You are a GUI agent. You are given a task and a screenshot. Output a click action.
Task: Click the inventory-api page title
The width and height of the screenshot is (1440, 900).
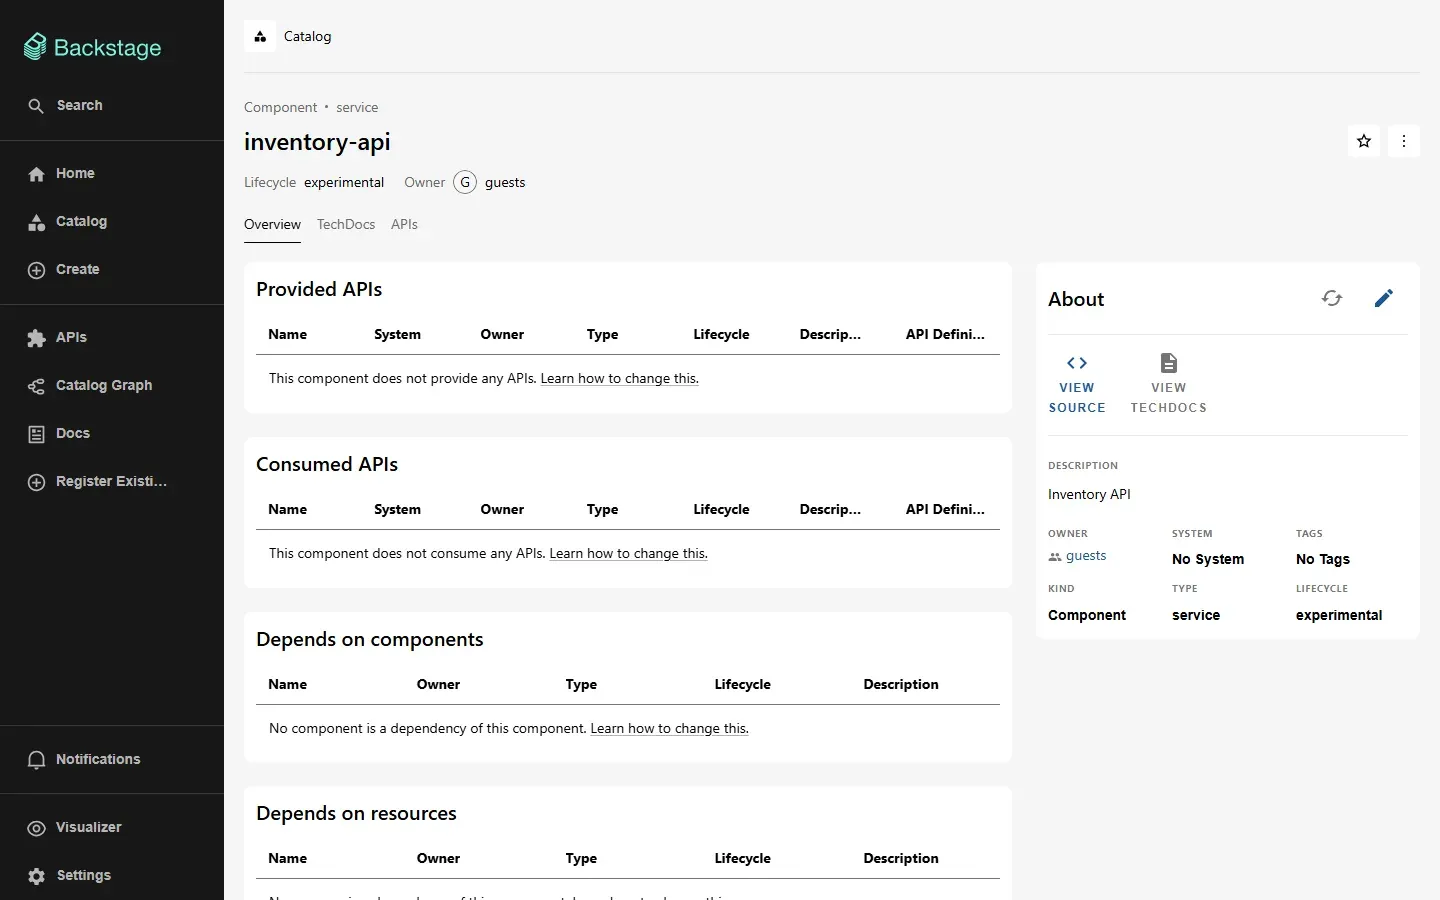coord(317,142)
